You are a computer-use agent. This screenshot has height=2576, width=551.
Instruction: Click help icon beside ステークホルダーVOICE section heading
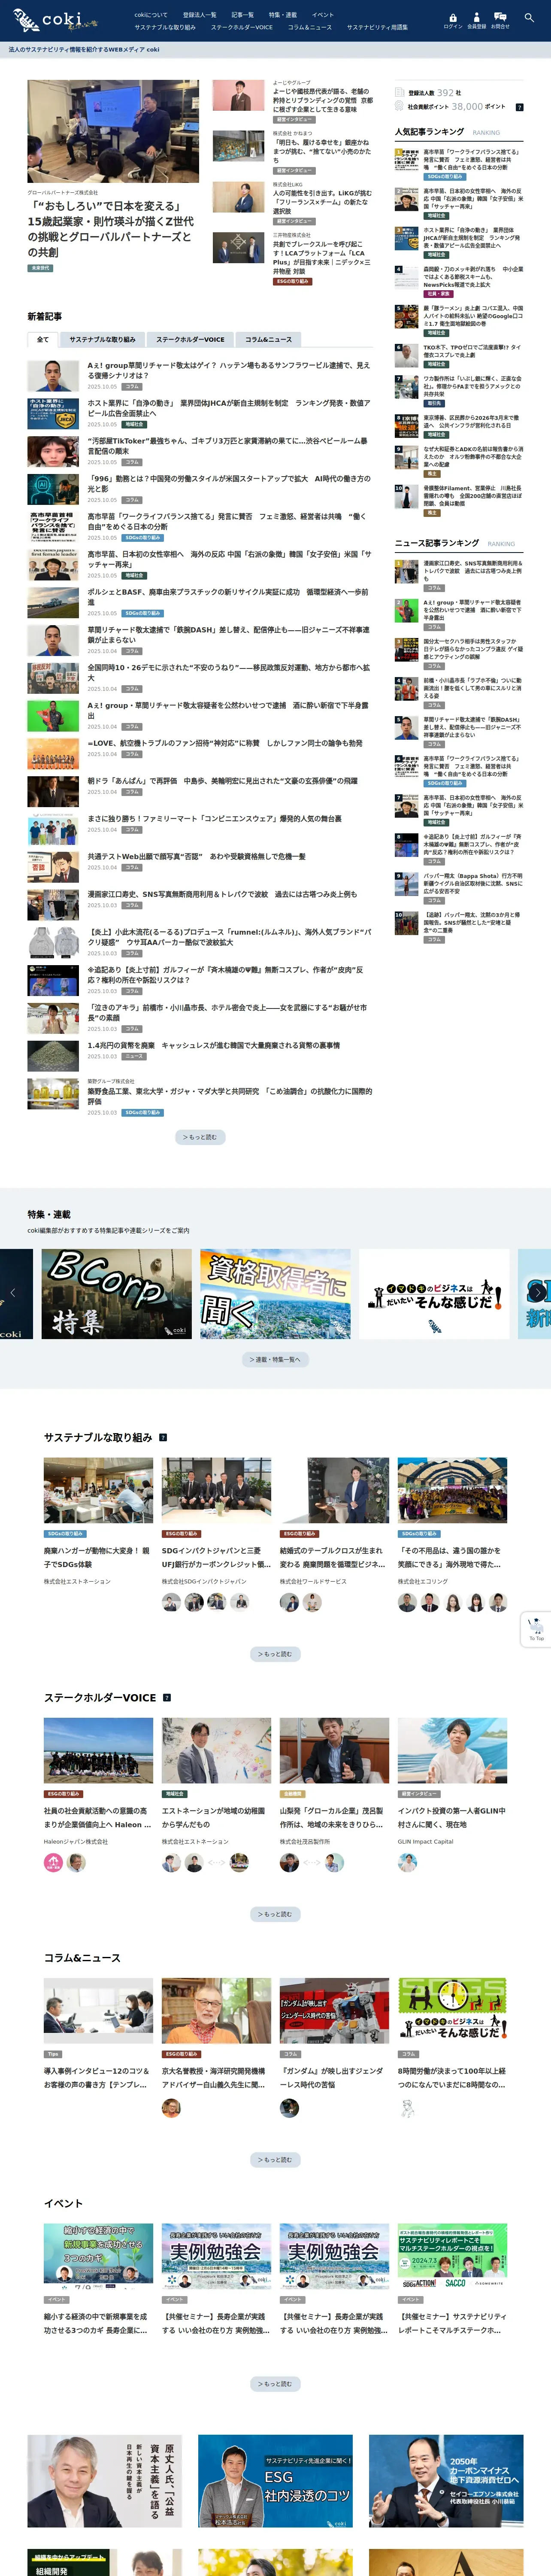167,1697
